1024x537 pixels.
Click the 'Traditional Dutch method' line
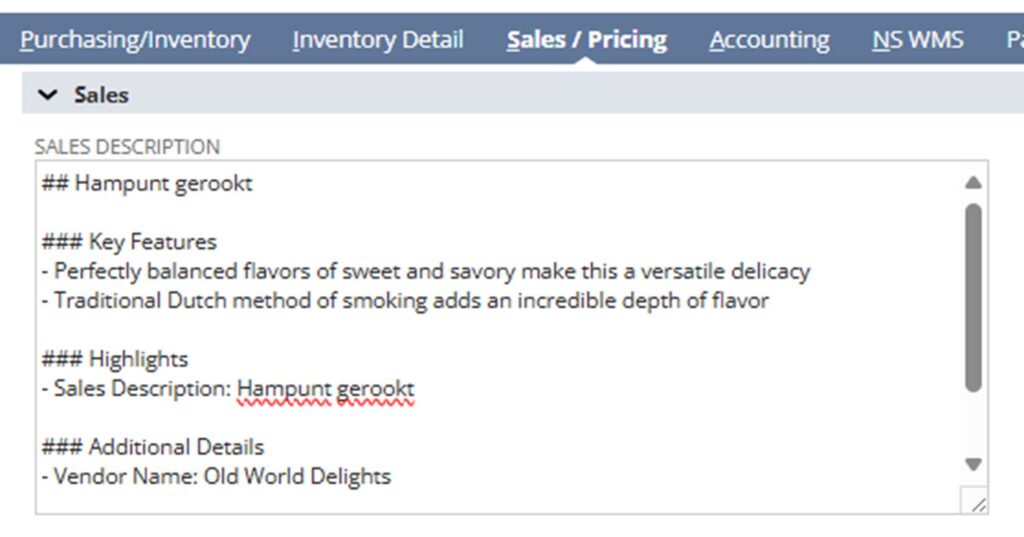coord(405,301)
